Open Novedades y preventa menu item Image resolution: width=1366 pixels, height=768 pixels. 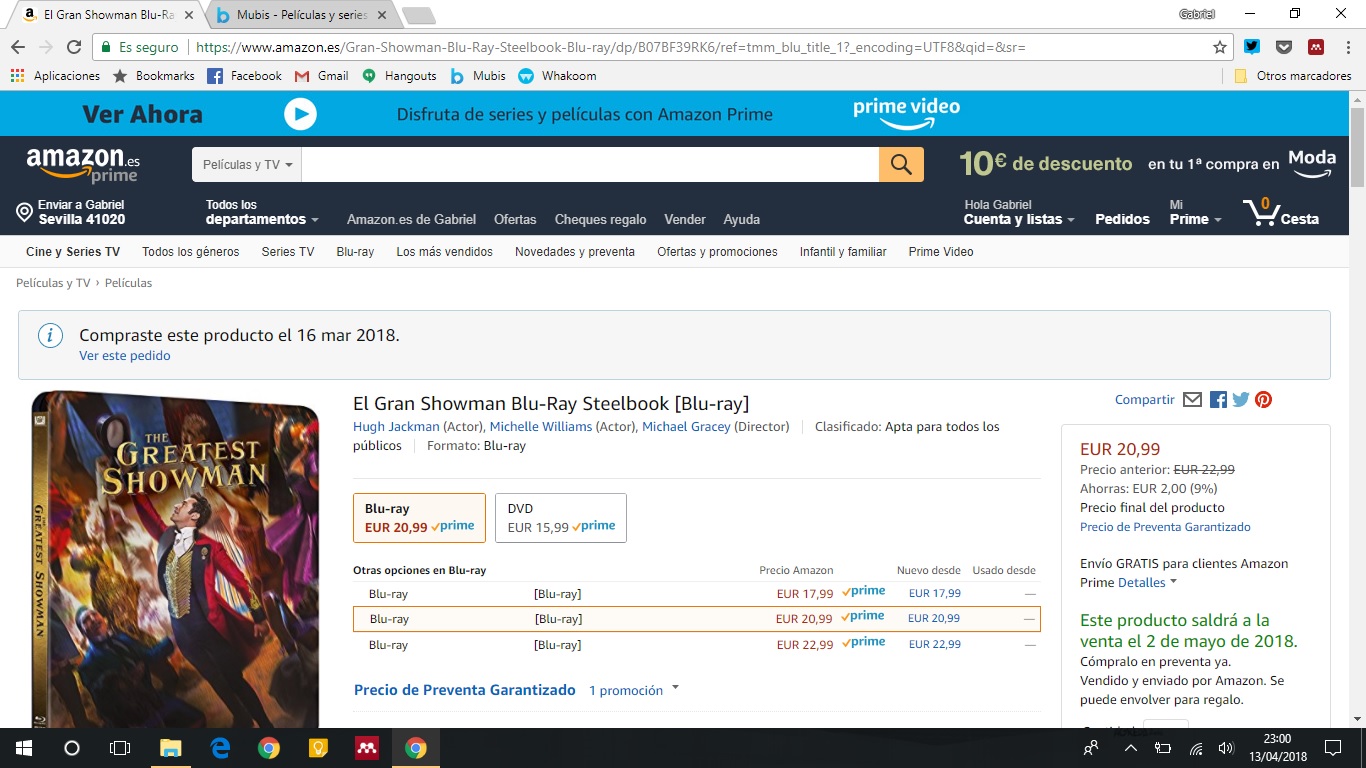coord(575,252)
